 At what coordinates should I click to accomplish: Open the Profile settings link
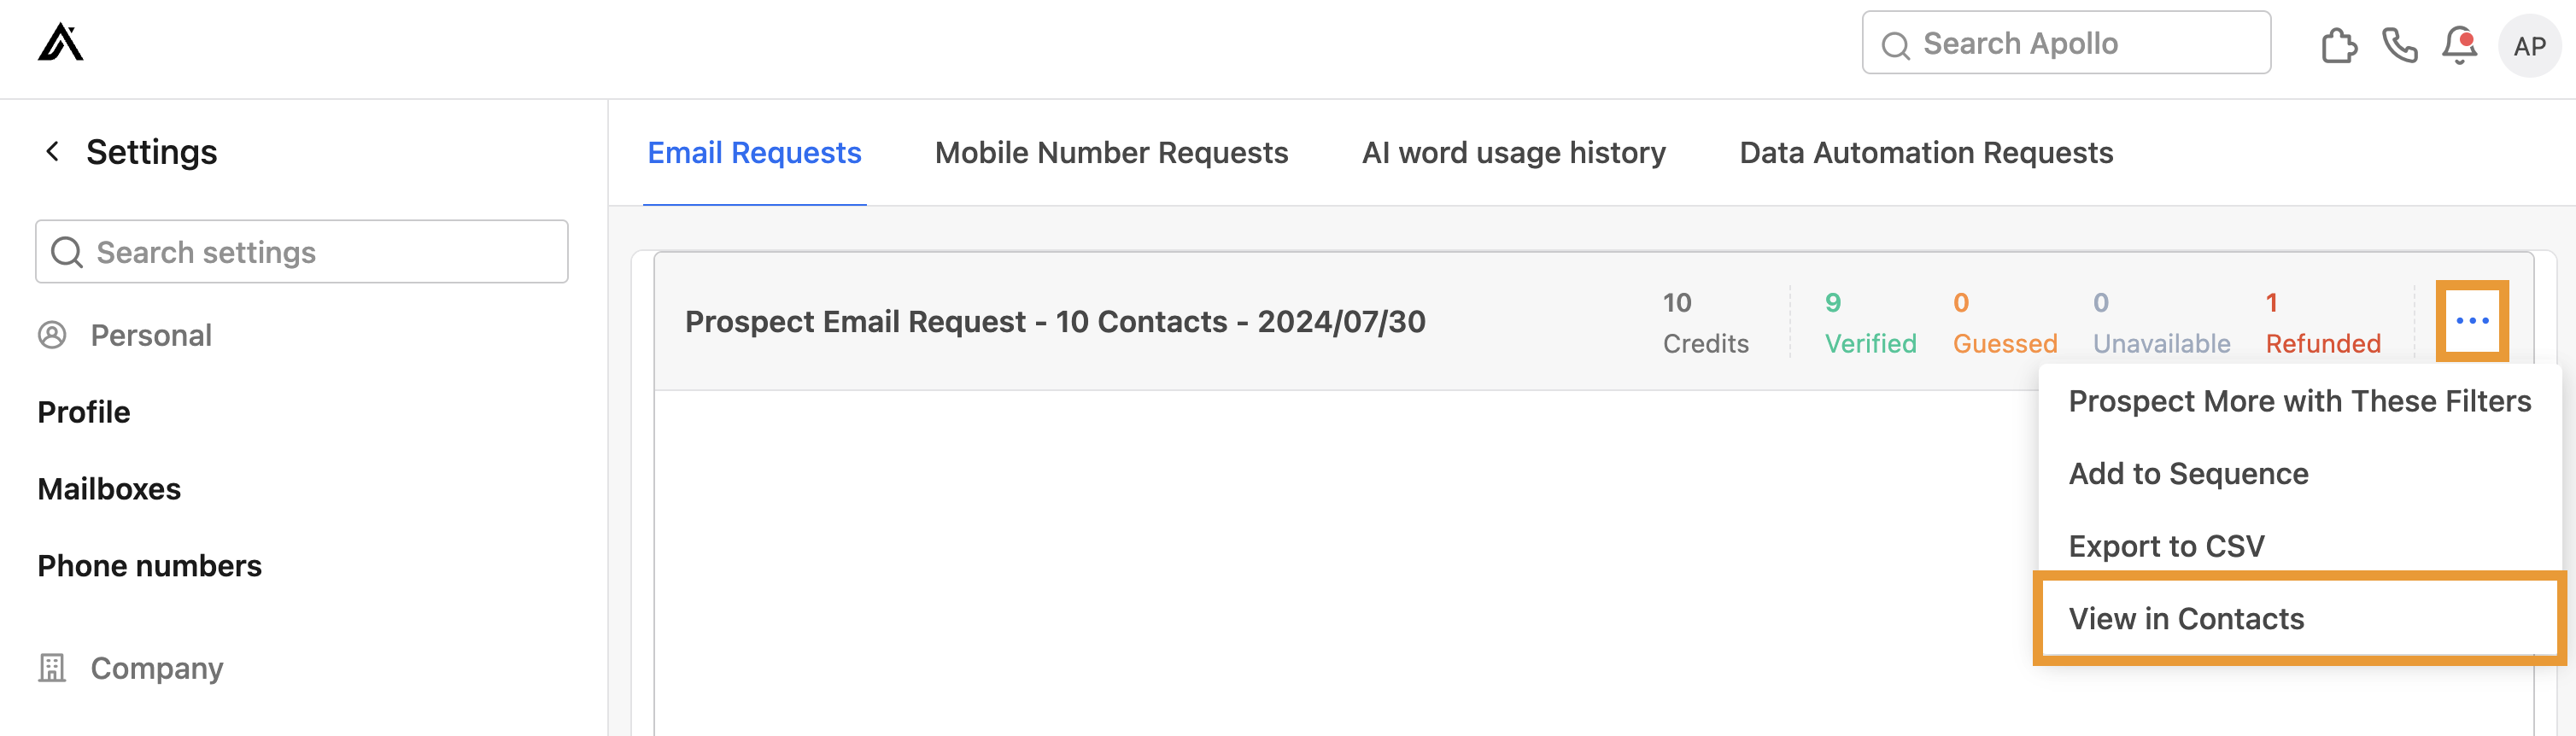pos(84,412)
